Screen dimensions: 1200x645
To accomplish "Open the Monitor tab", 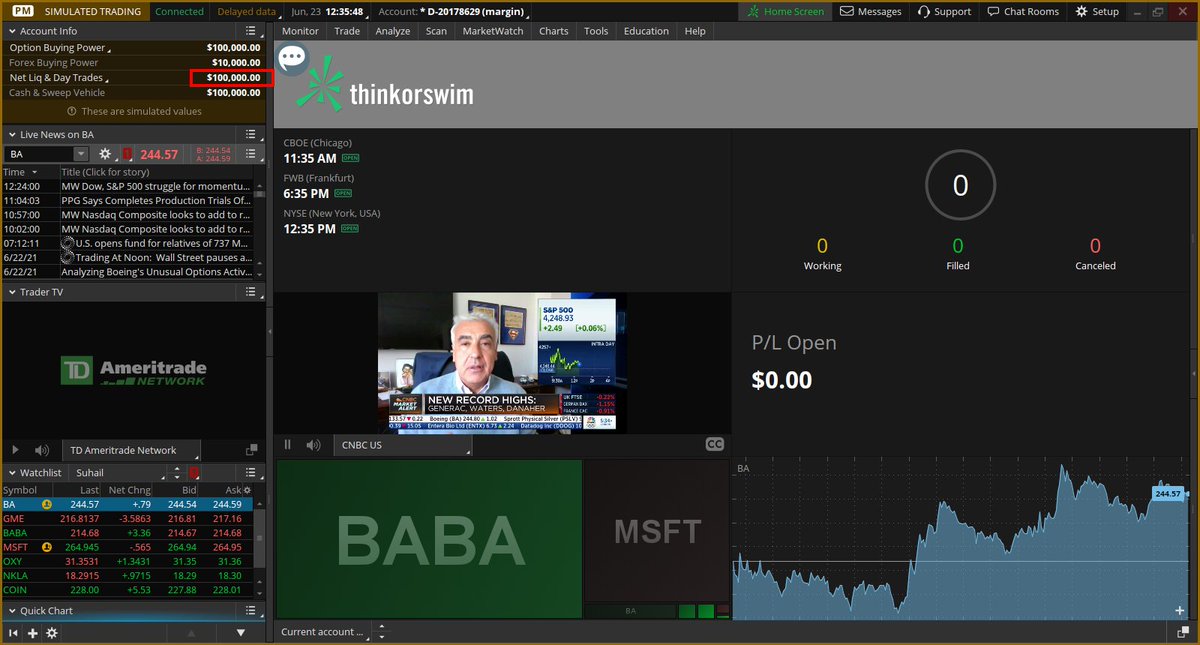I will (x=300, y=31).
